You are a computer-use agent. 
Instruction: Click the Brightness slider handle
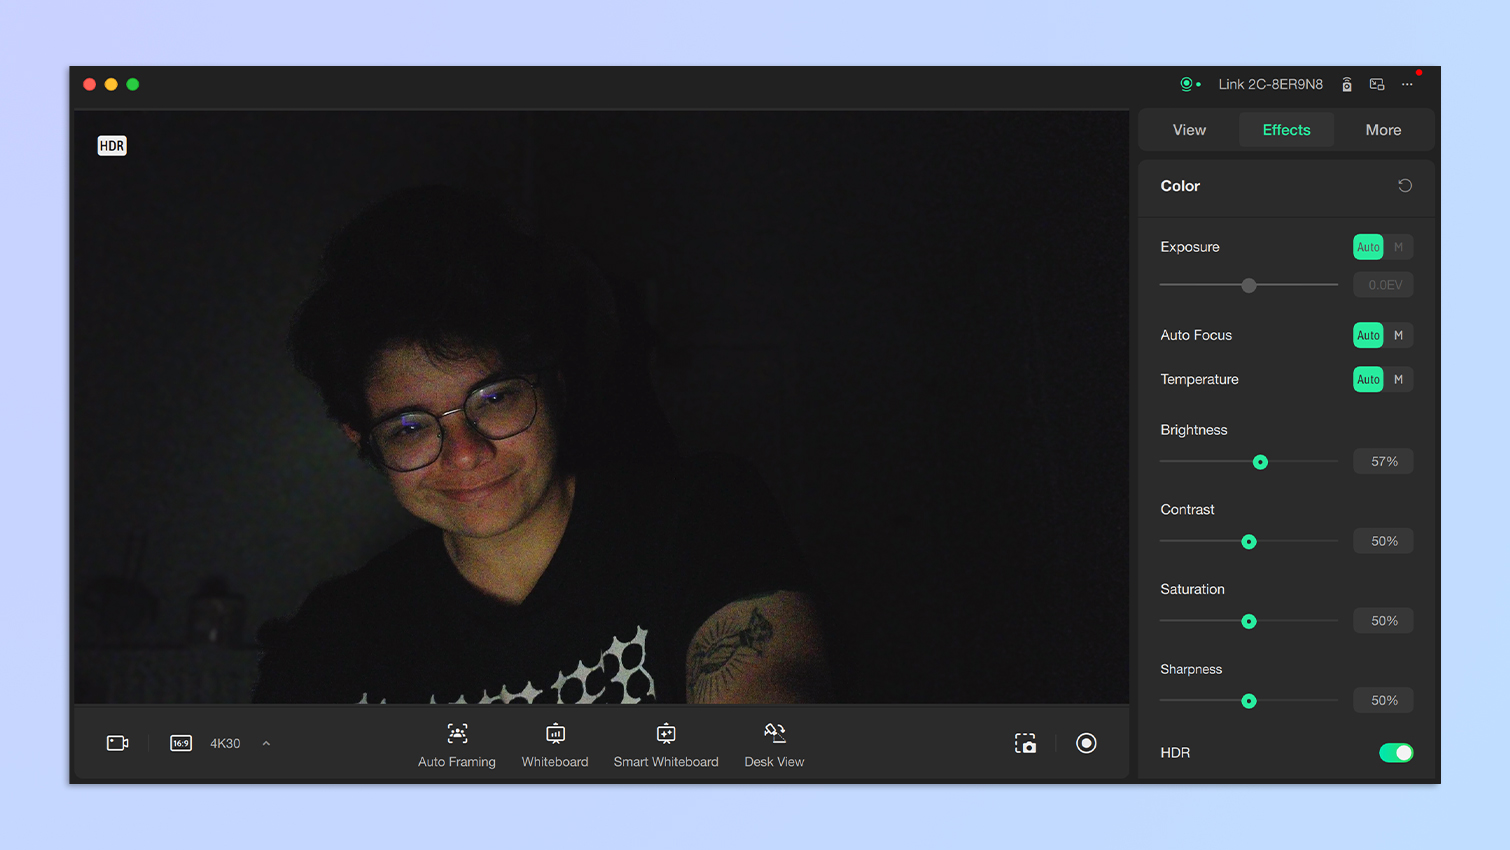click(1260, 462)
